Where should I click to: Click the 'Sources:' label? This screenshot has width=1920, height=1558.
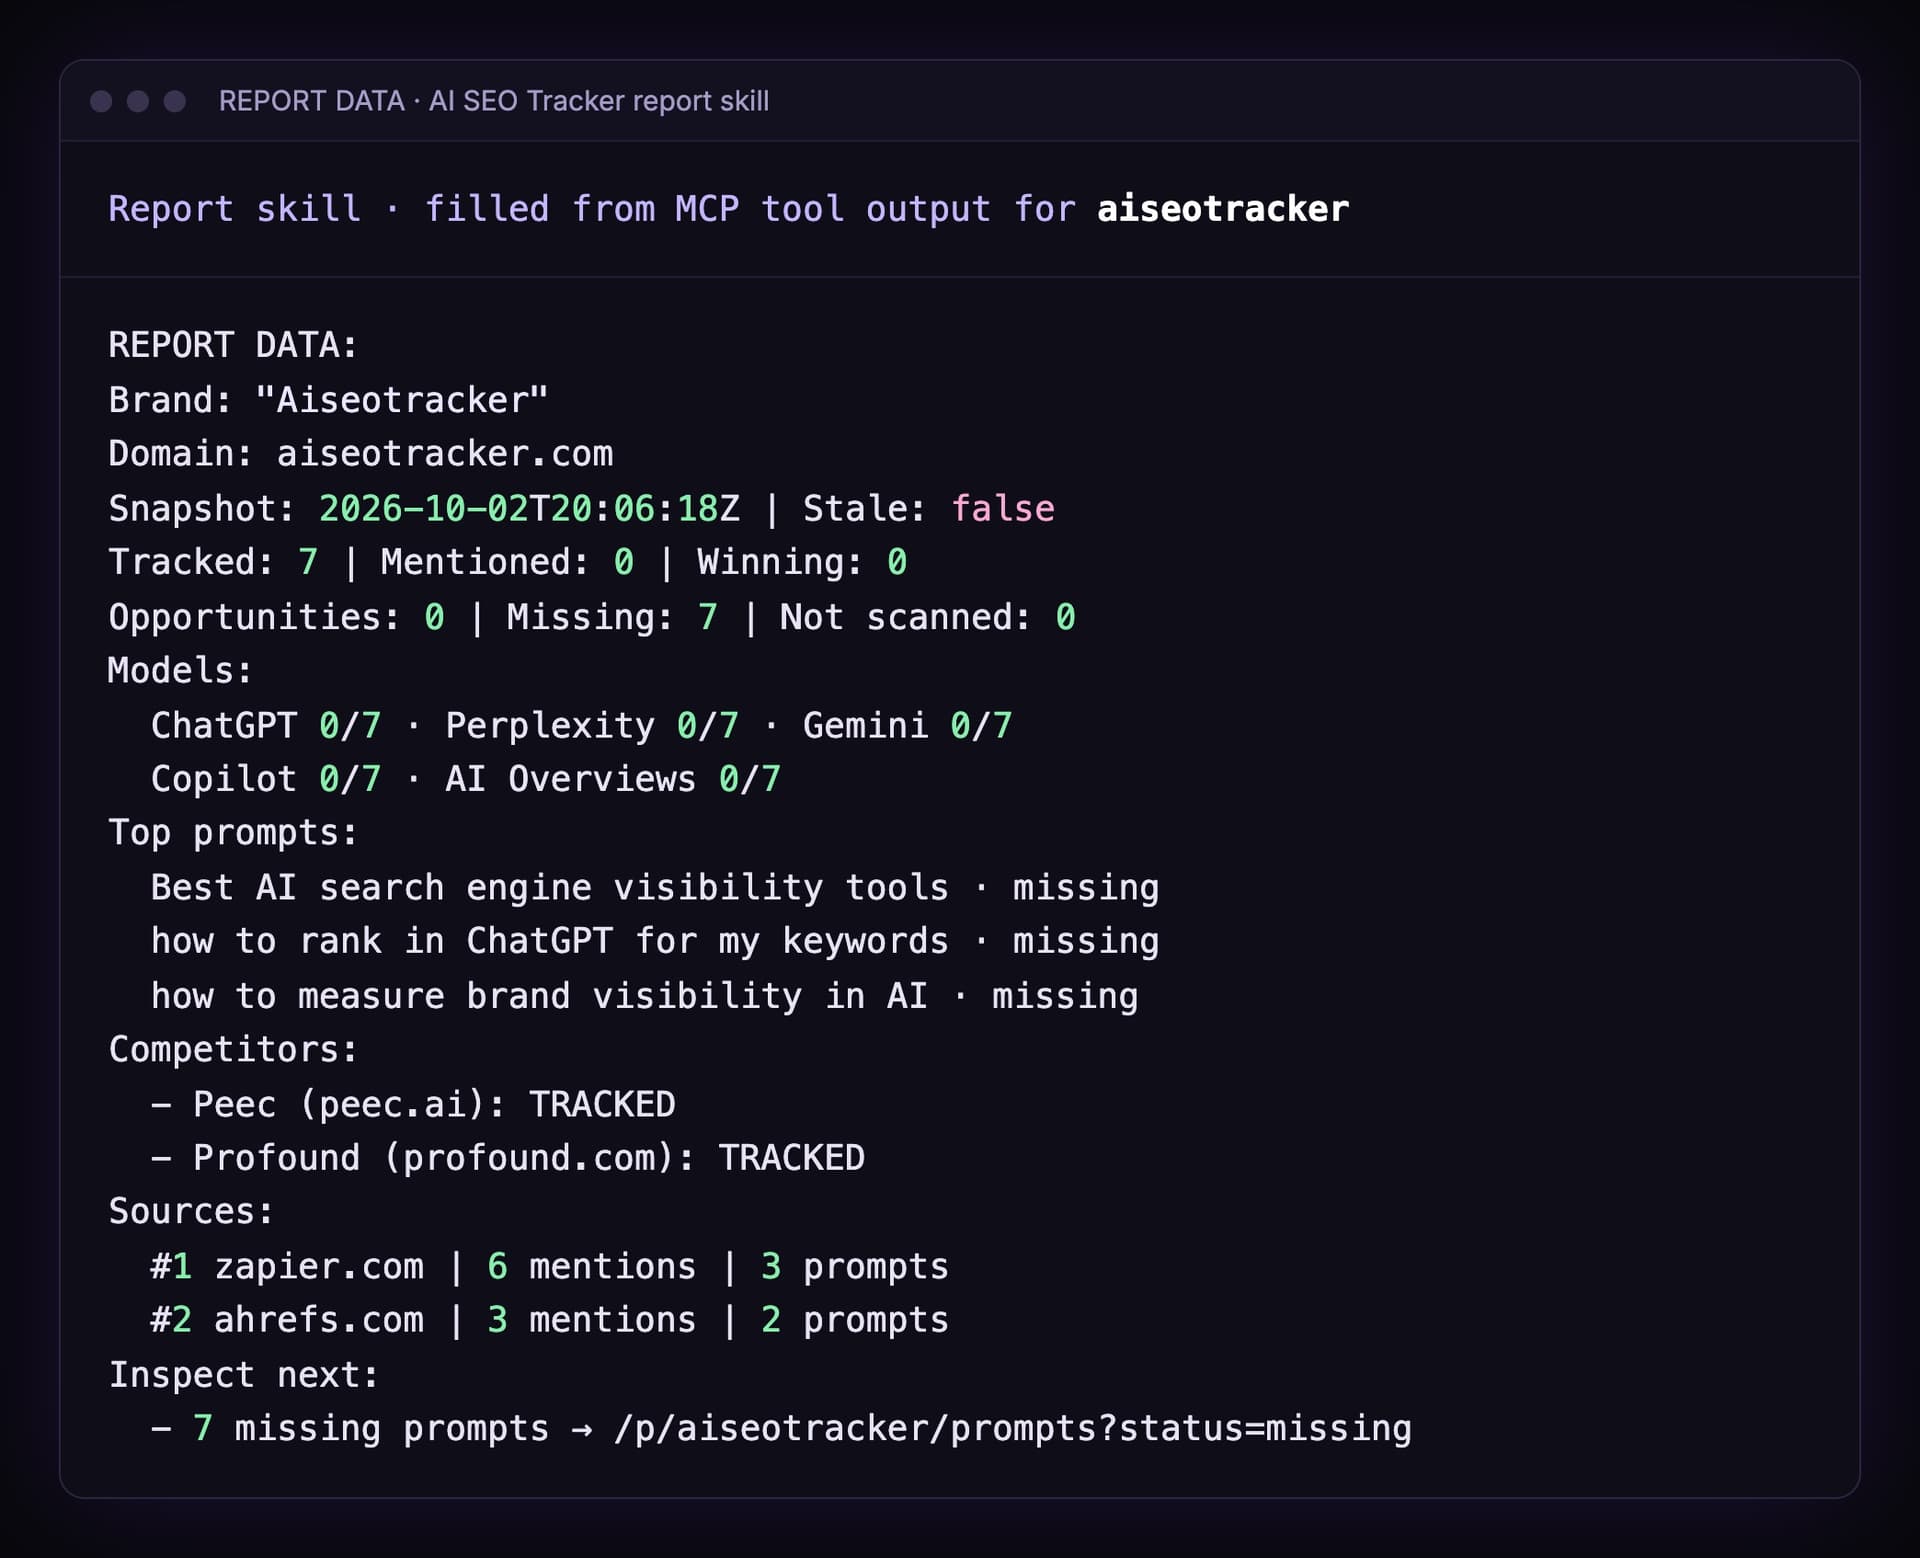(x=191, y=1212)
